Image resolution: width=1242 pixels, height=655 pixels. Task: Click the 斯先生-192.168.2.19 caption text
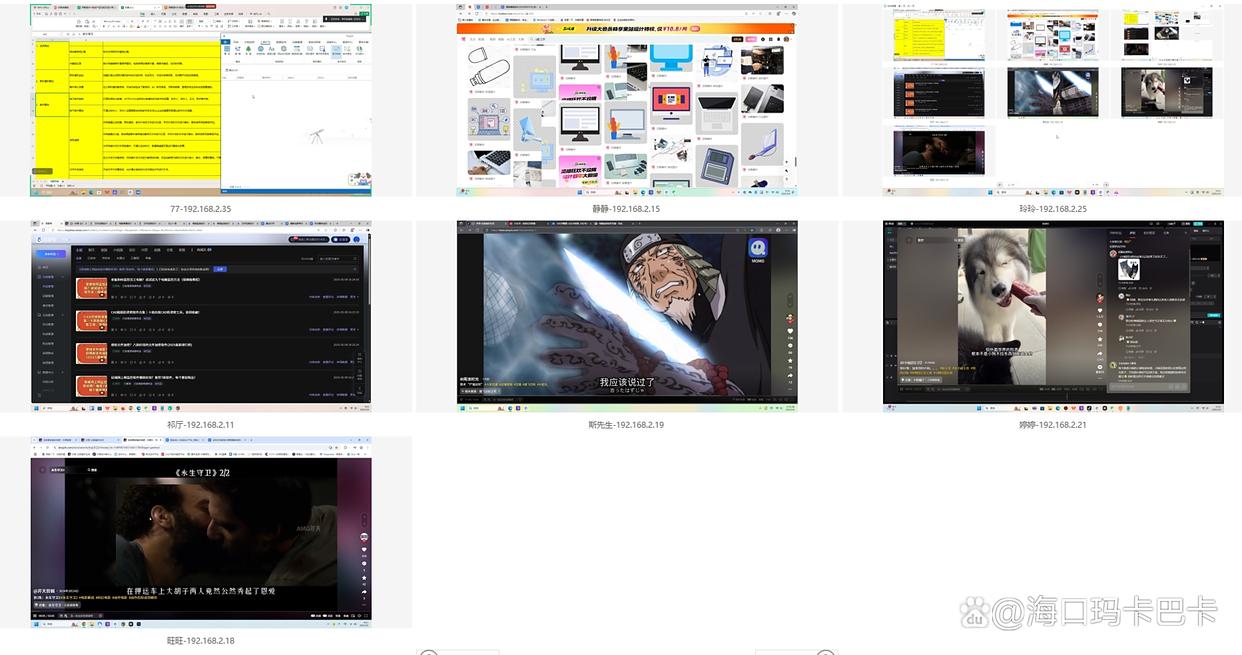point(627,425)
